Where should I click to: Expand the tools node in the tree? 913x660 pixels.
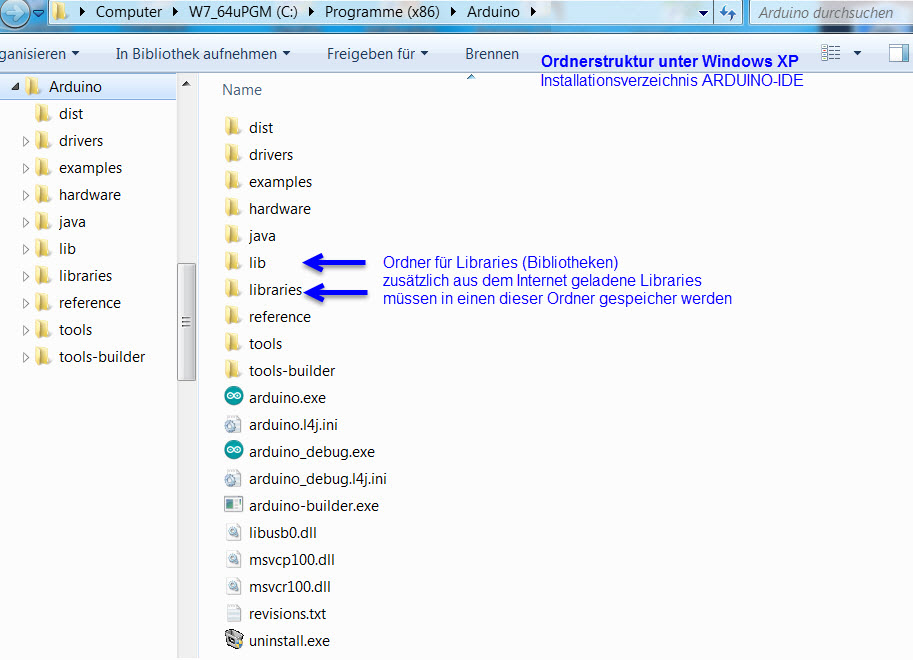point(25,330)
